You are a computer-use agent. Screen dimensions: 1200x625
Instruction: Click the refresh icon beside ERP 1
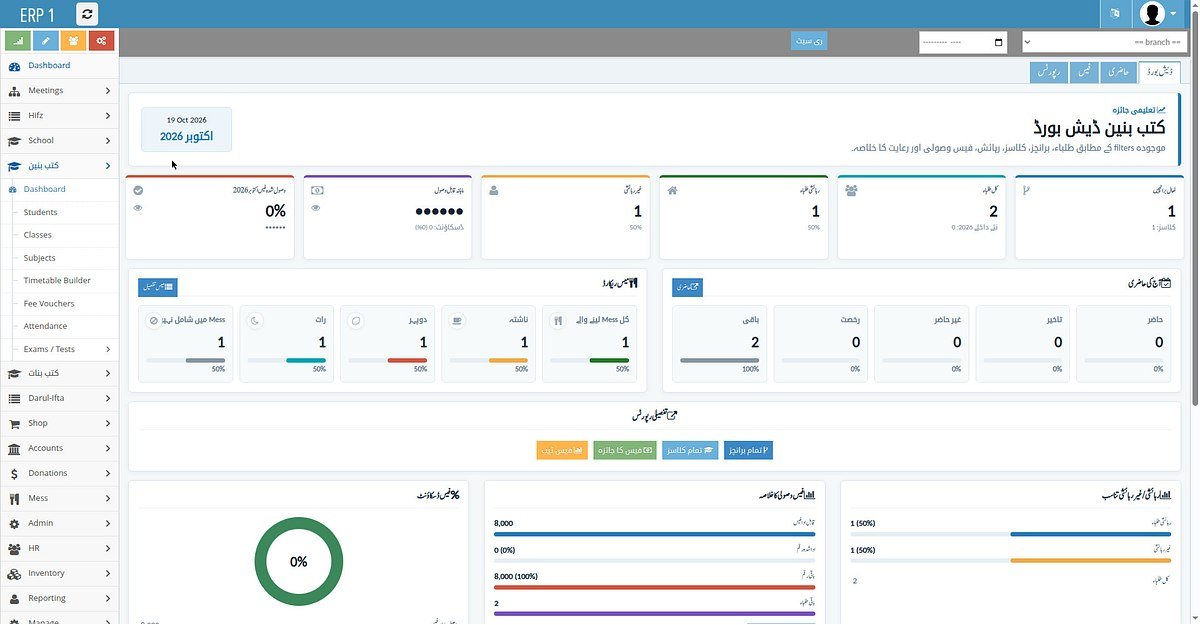(87, 14)
